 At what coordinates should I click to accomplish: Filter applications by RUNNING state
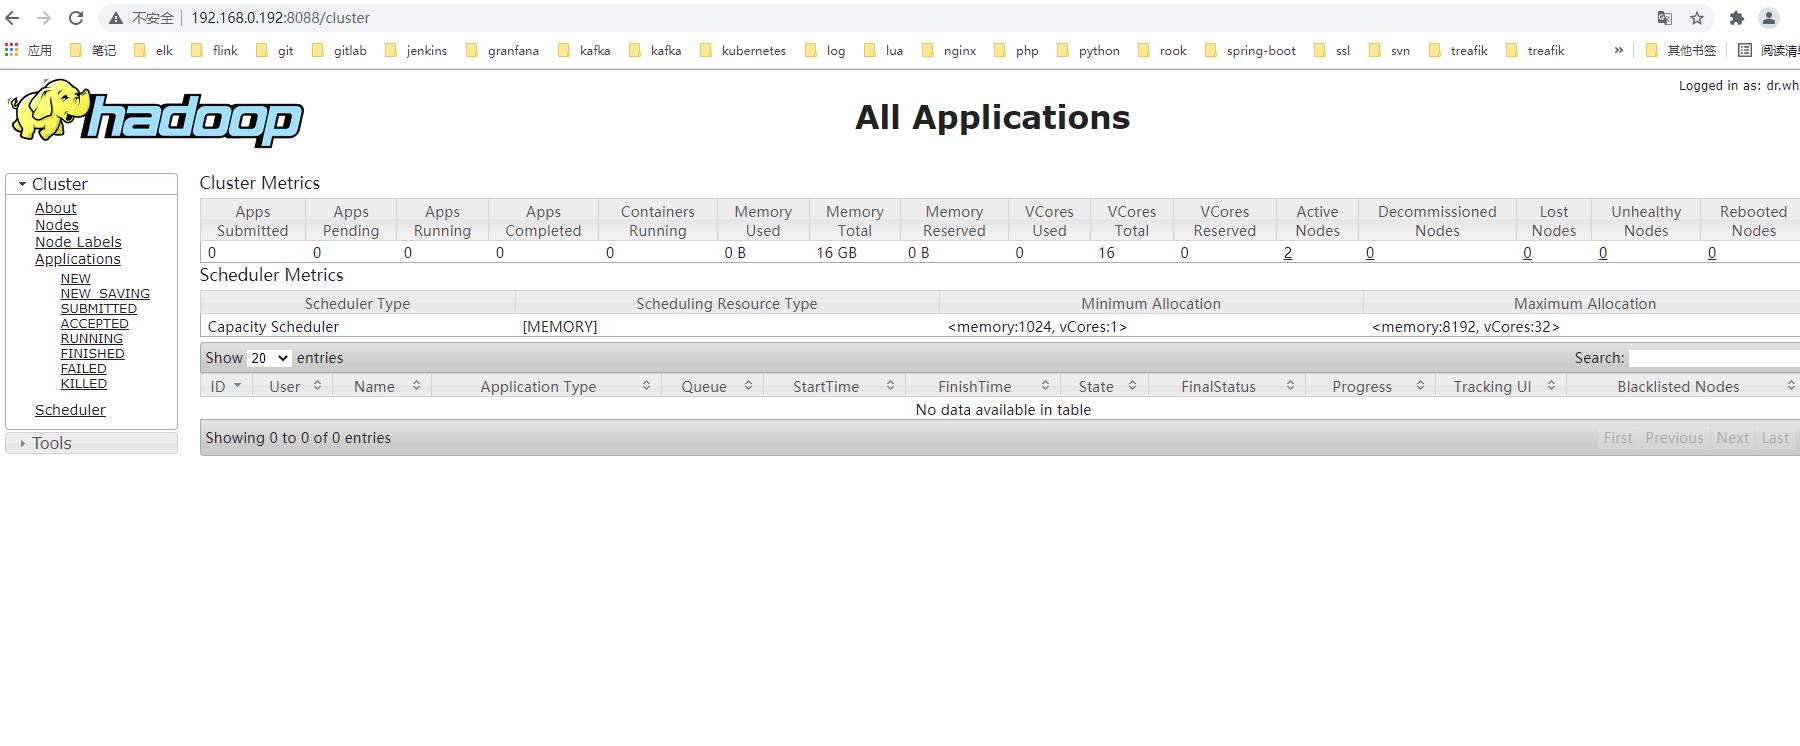coord(92,339)
